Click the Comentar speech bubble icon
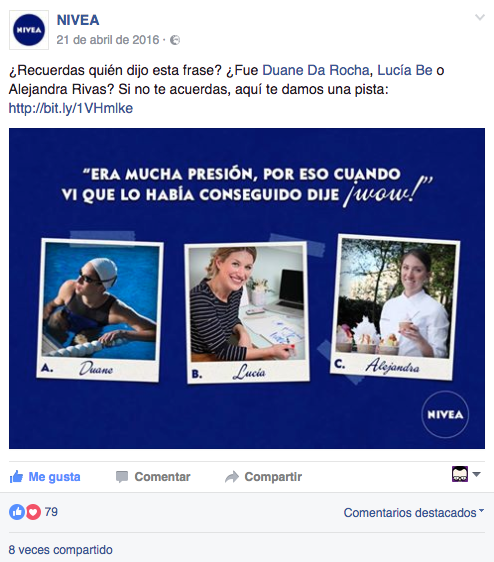The height and width of the screenshot is (562, 494). click(x=122, y=477)
